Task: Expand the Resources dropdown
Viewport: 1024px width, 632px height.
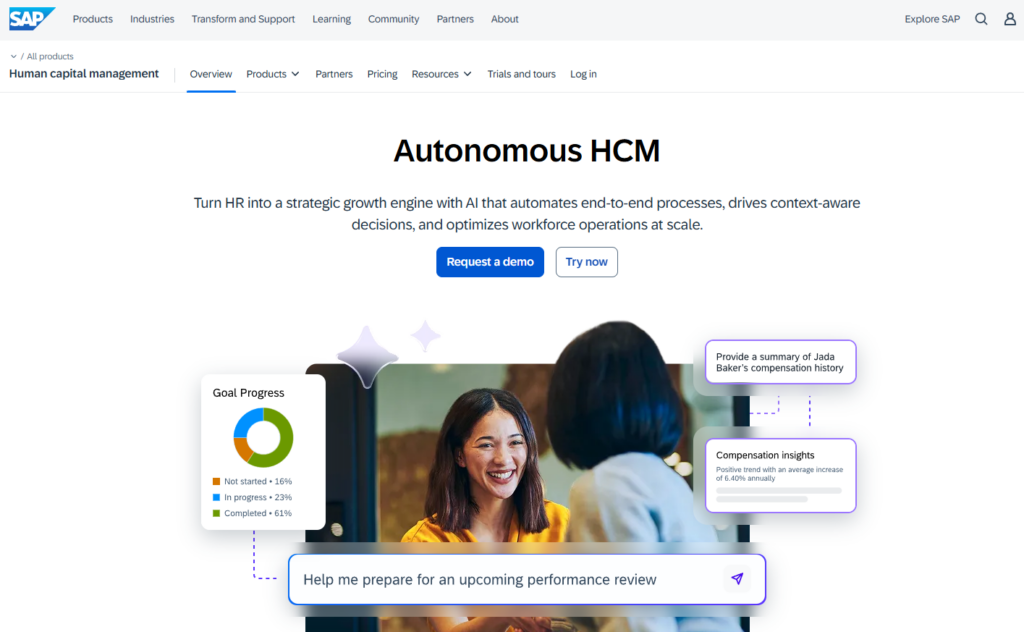Action: [x=441, y=74]
